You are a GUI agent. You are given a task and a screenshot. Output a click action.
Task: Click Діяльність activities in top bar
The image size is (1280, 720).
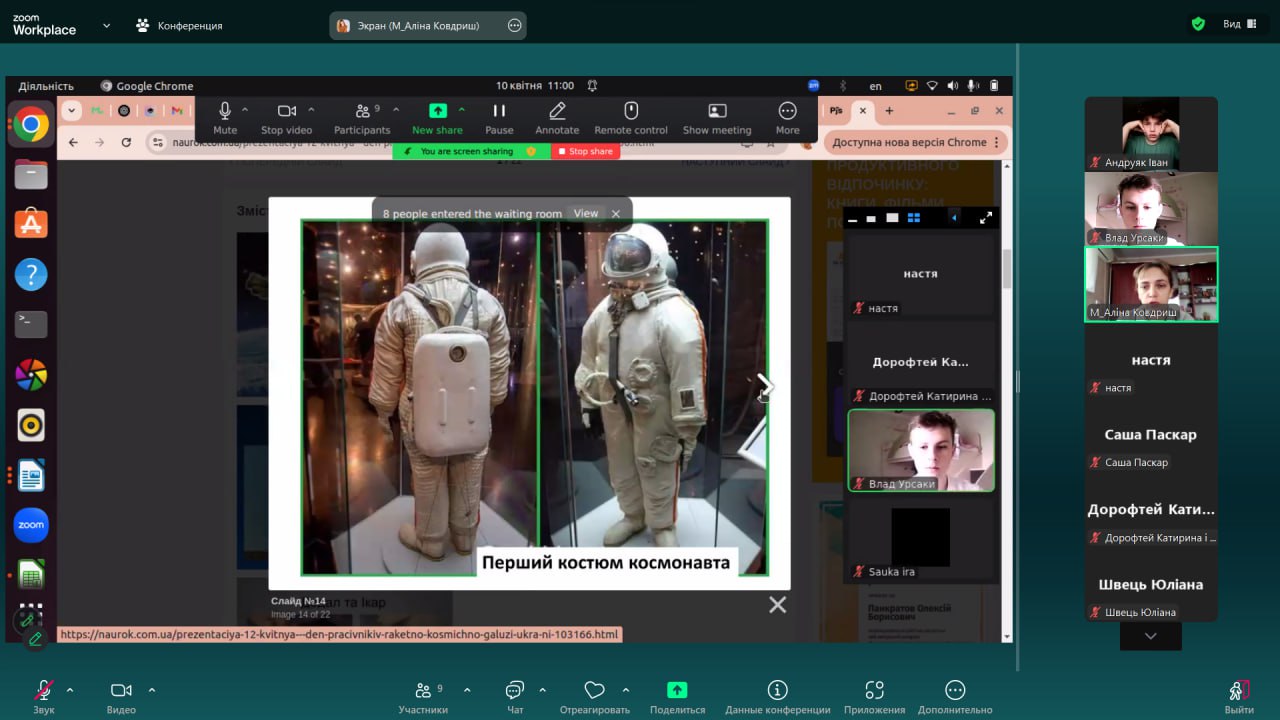[x=46, y=86]
